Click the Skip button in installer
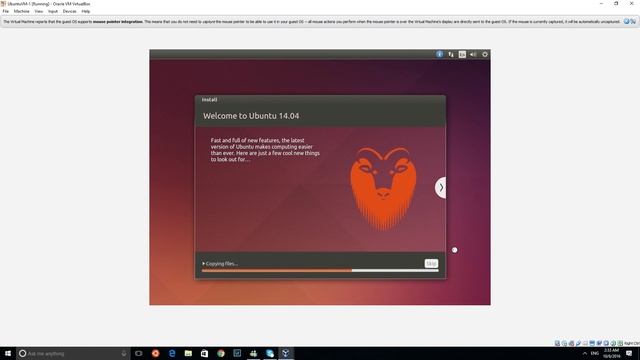 pos(431,264)
